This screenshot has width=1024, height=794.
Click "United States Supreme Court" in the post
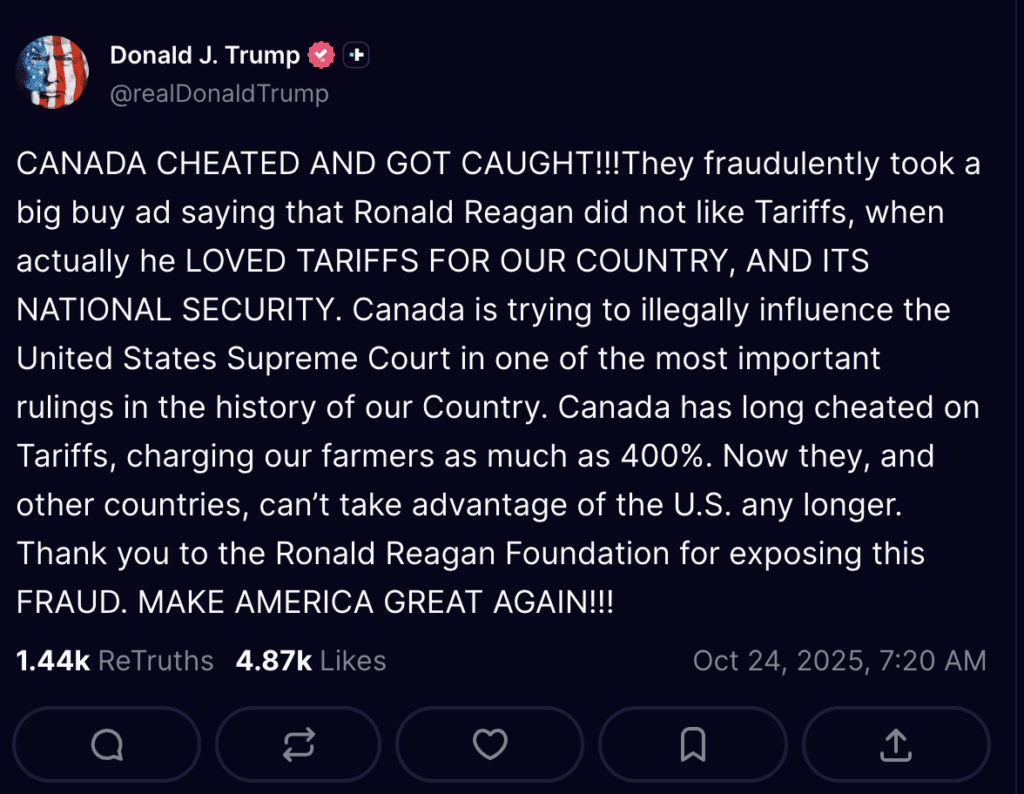click(x=218, y=359)
